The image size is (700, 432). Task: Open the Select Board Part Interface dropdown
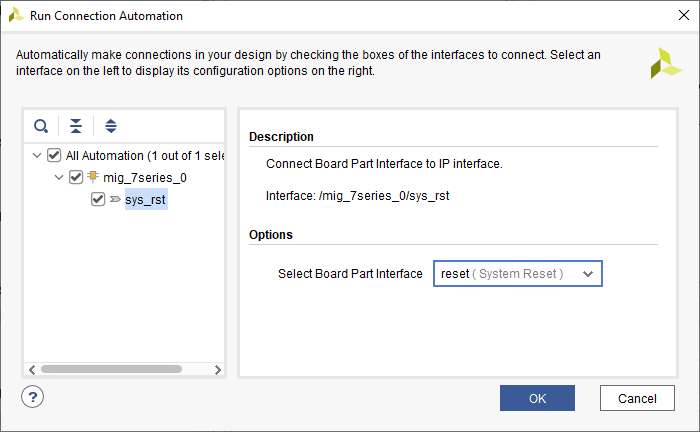517,274
